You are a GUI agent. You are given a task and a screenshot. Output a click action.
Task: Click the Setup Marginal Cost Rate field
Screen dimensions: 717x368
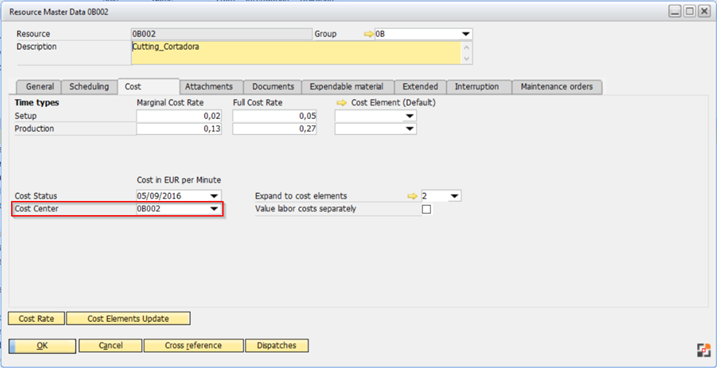pyautogui.click(x=179, y=116)
